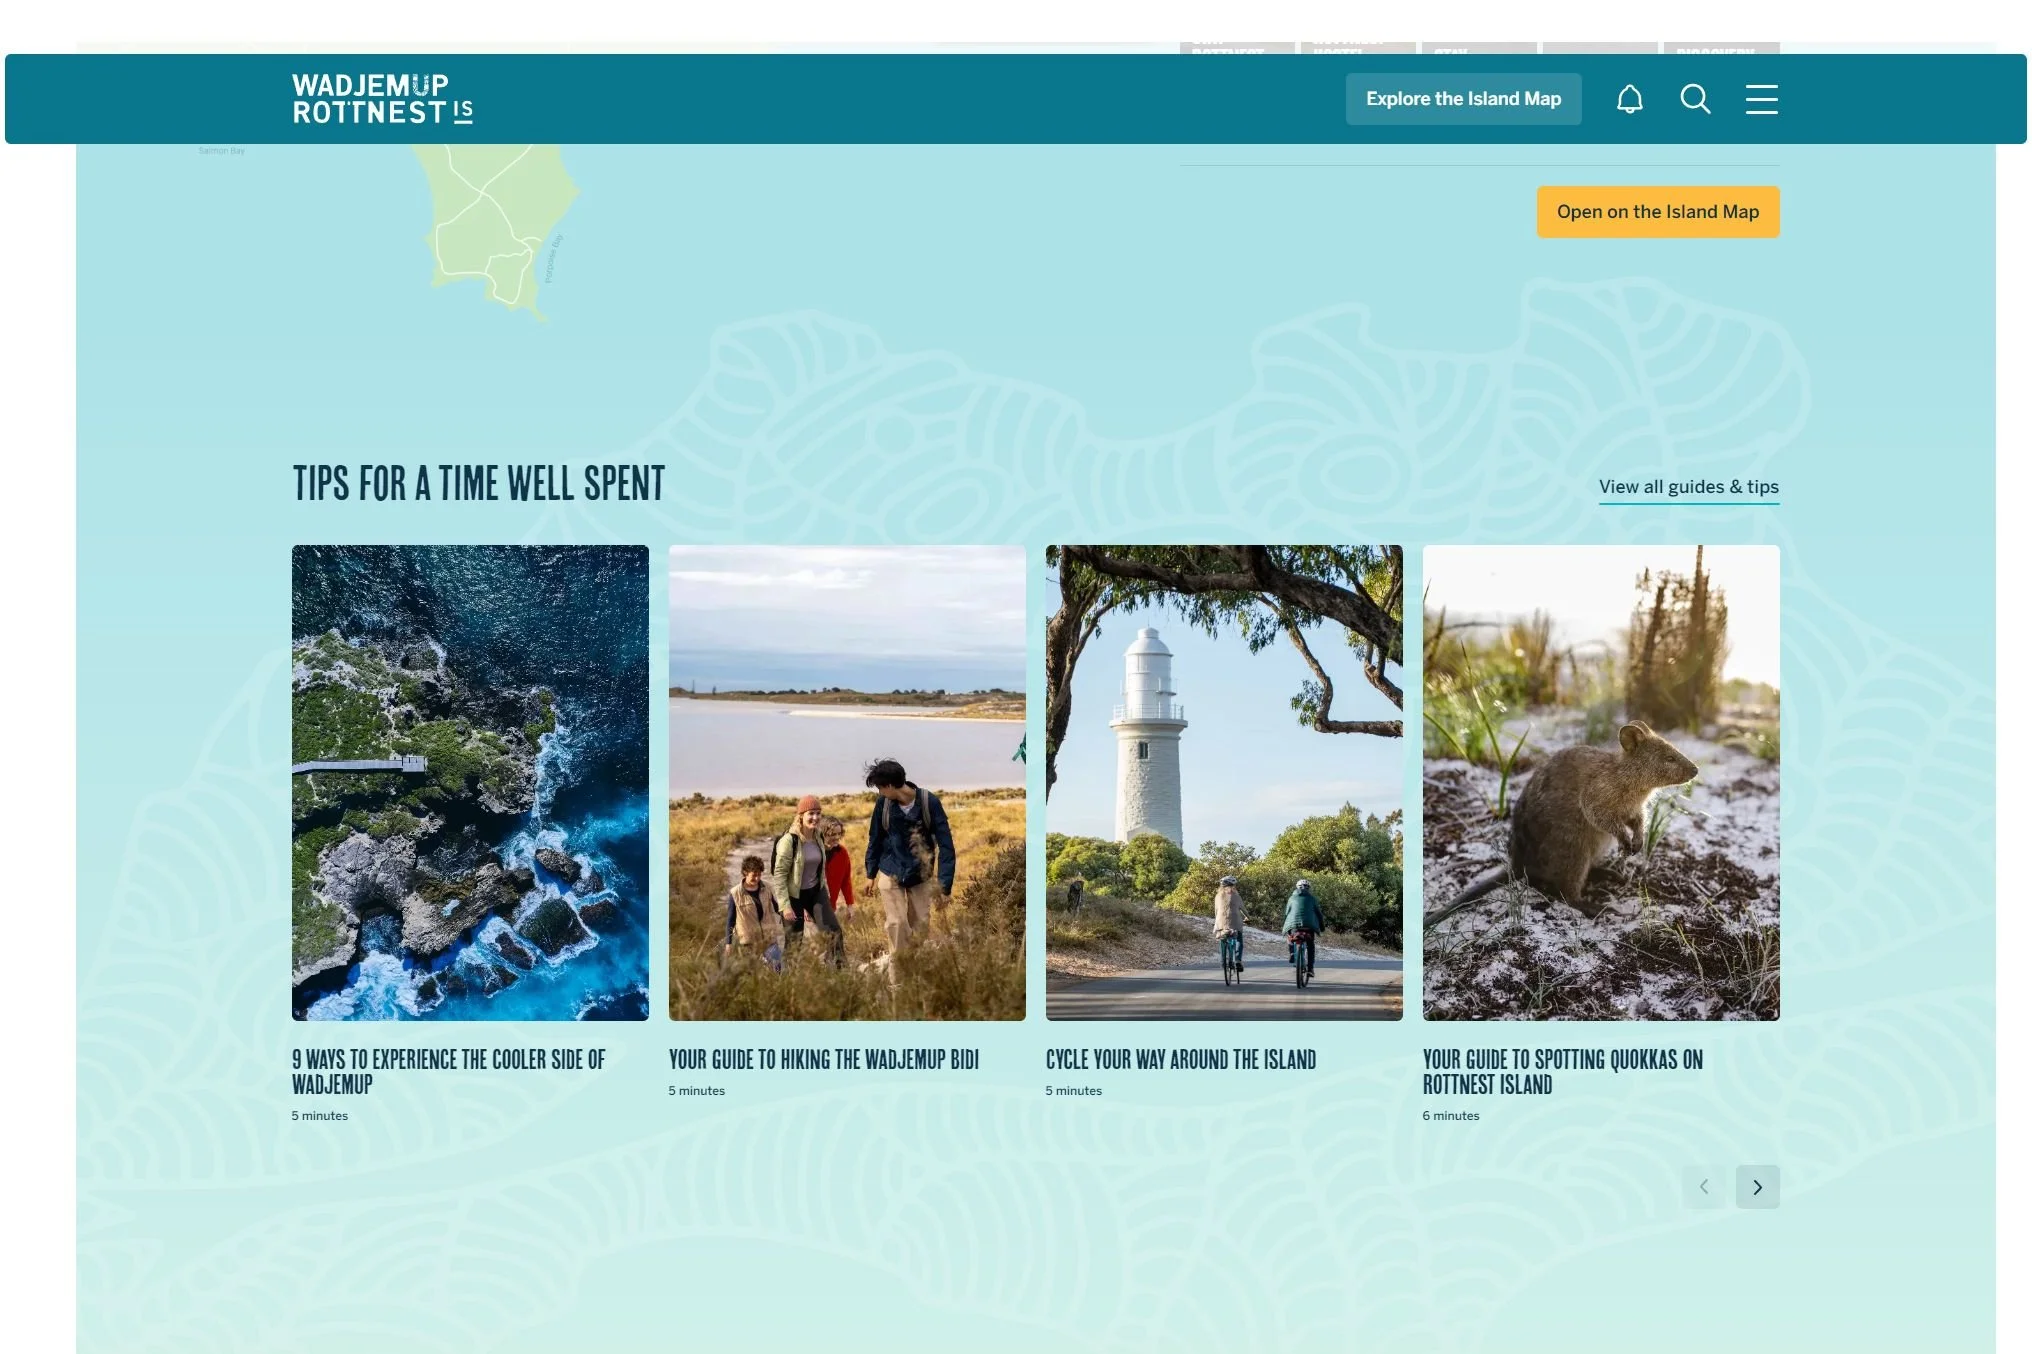Open the aerial coastline article image
Viewport: 2032px width, 1354px height.
pos(470,783)
